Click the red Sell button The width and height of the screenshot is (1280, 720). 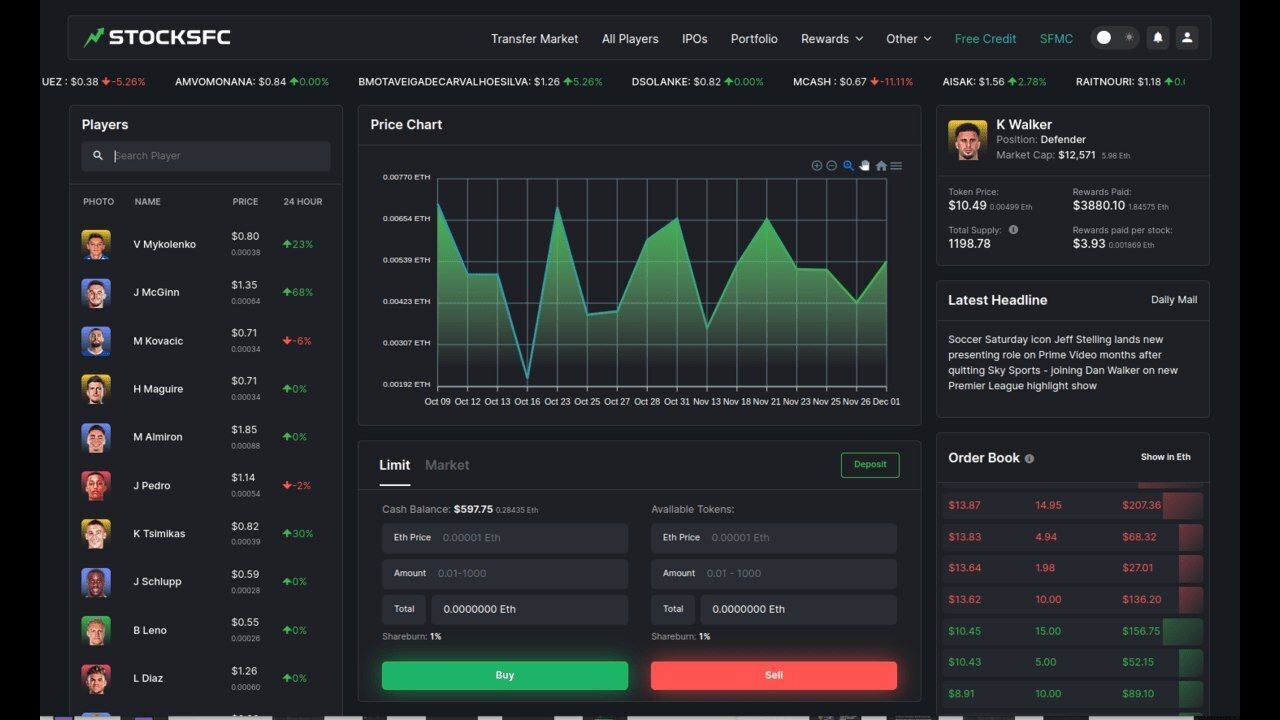click(x=774, y=675)
